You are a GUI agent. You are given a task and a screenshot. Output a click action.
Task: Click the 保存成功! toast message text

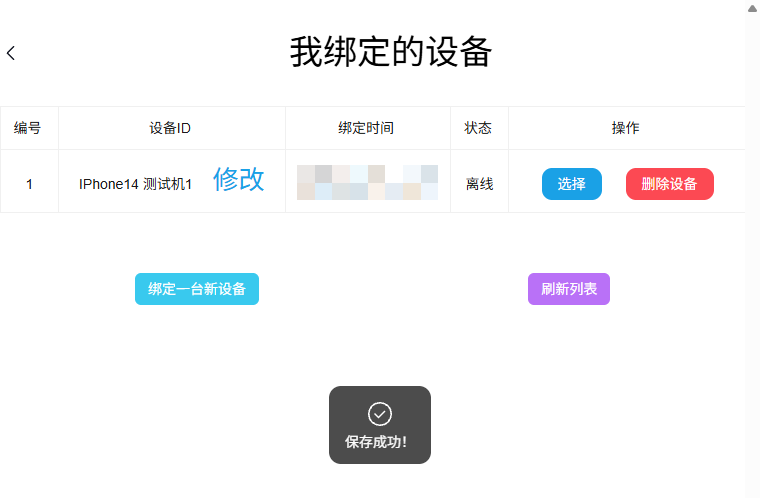pyautogui.click(x=376, y=442)
